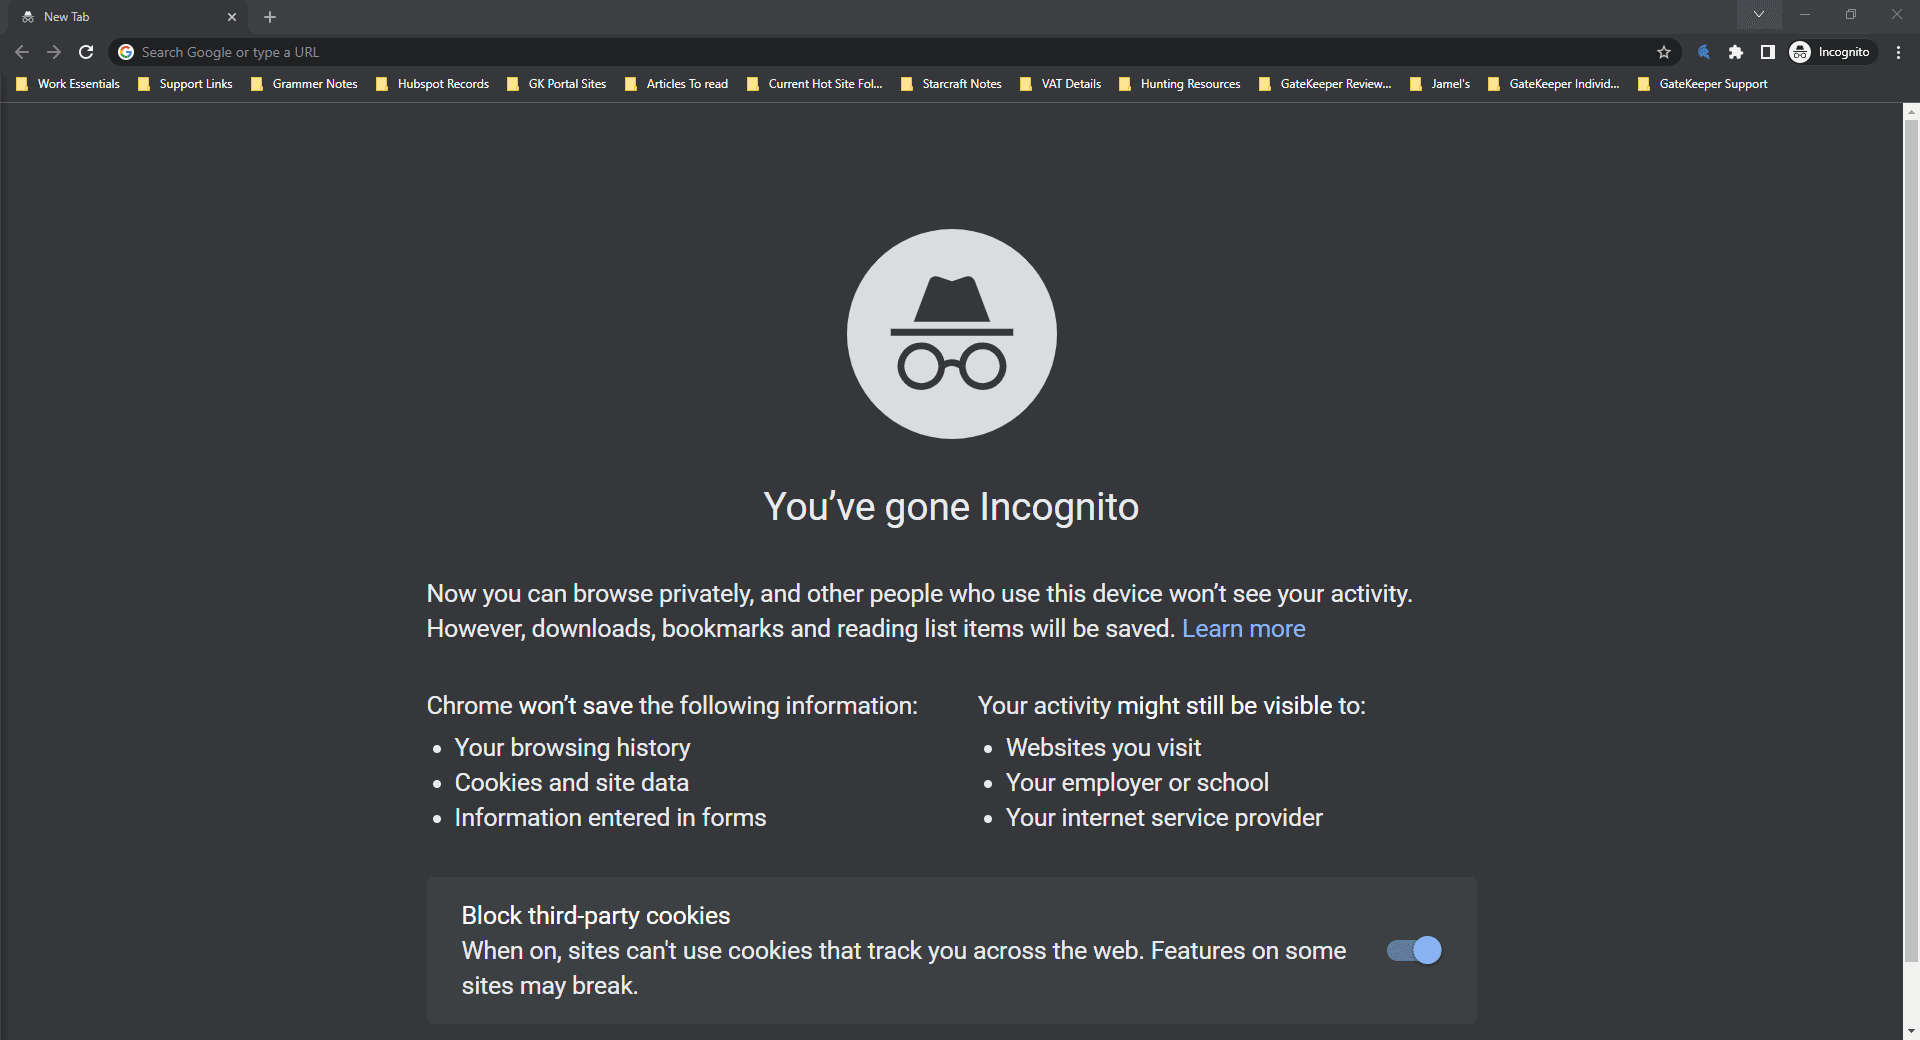This screenshot has width=1920, height=1040.
Task: Toggle the side panel icon
Action: [1768, 52]
